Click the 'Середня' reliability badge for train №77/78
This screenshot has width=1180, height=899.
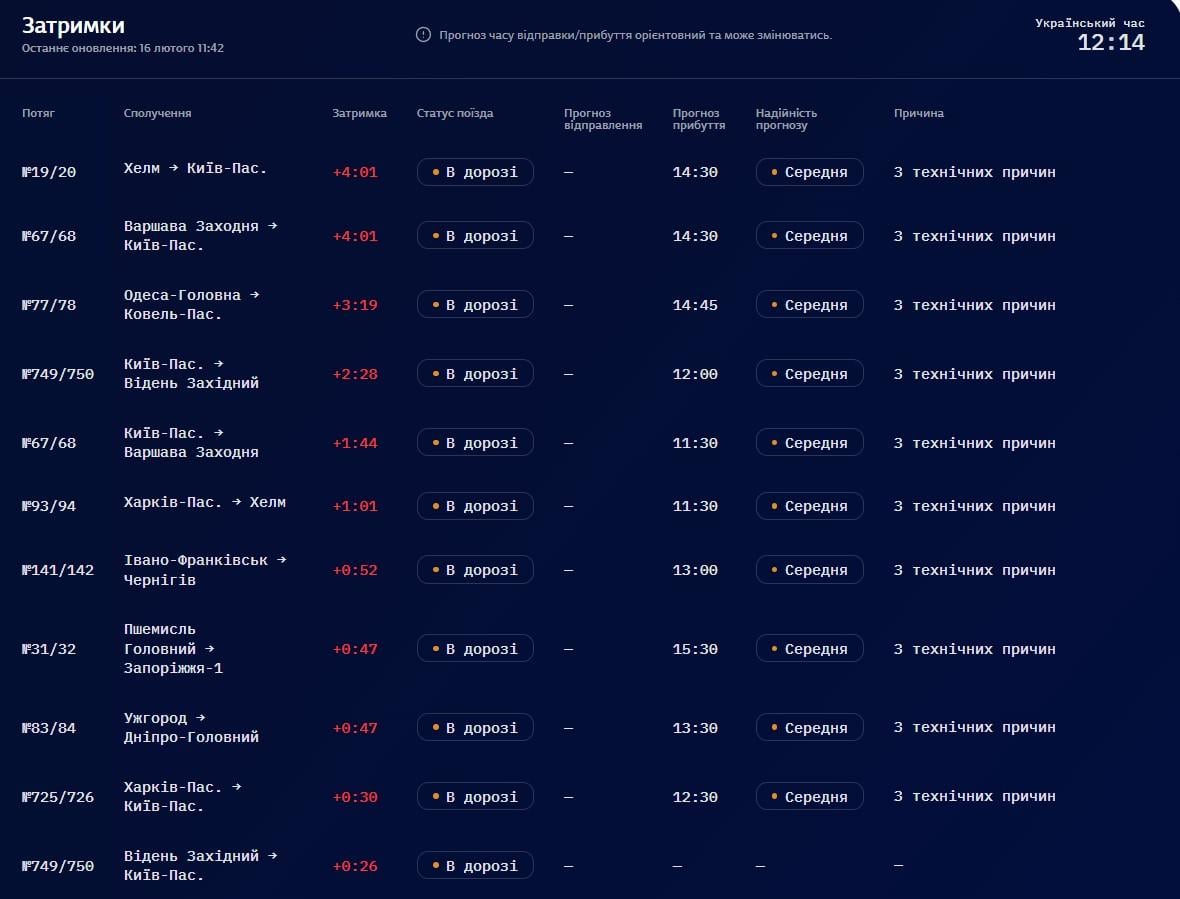click(x=809, y=305)
